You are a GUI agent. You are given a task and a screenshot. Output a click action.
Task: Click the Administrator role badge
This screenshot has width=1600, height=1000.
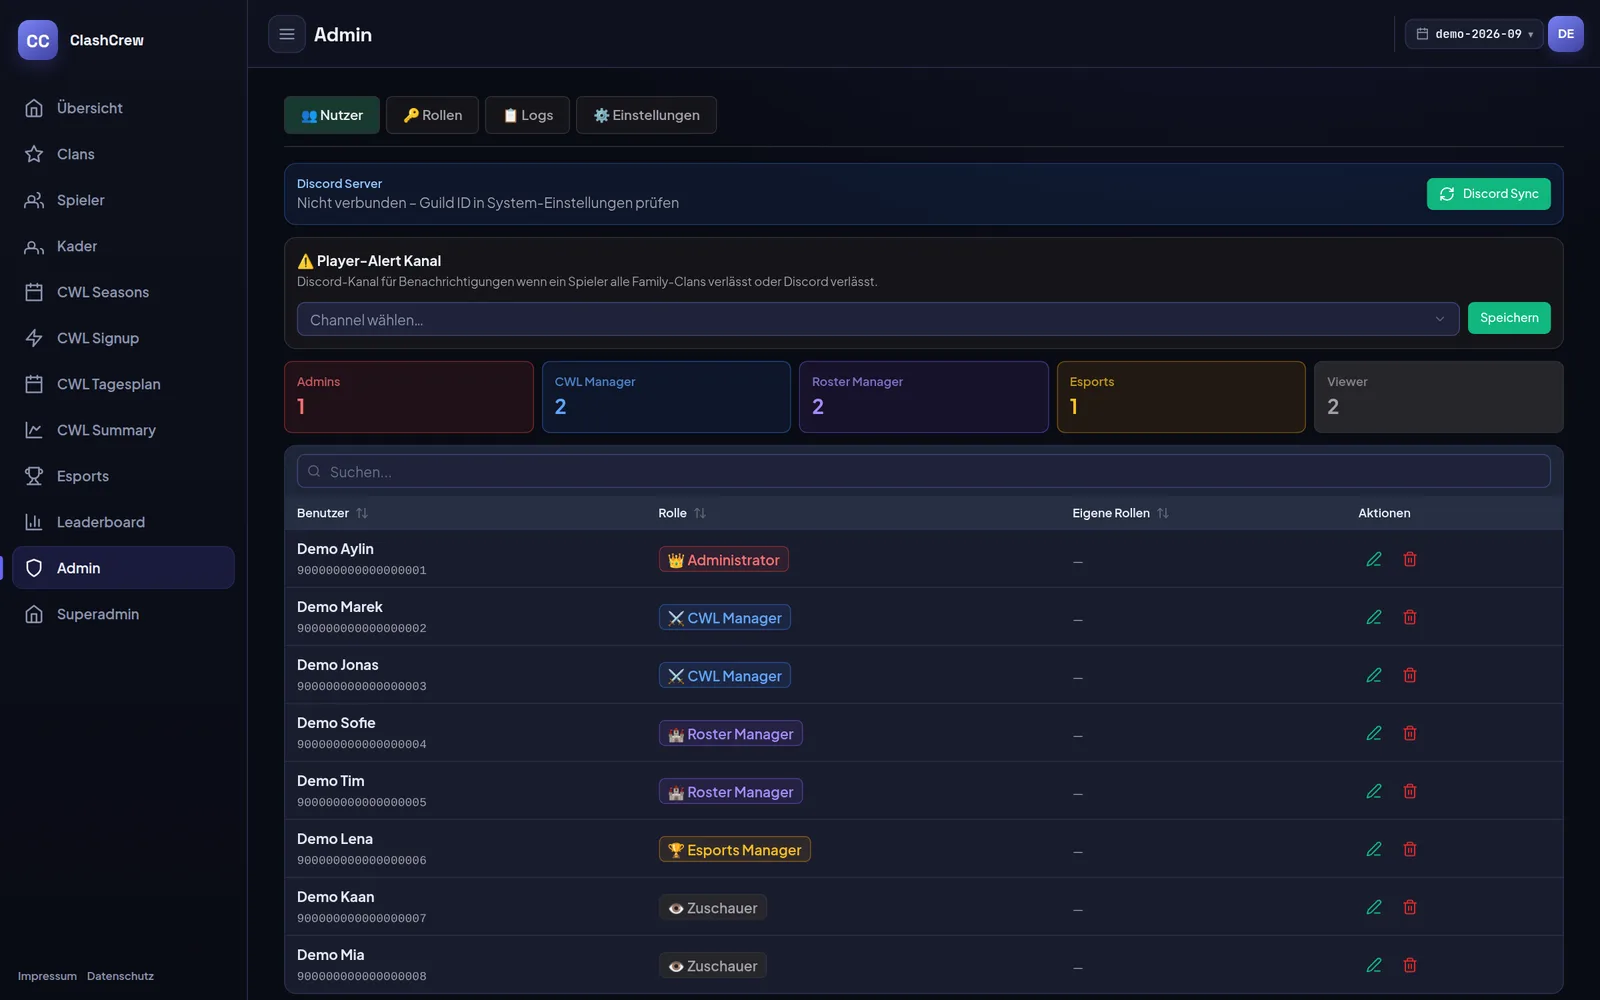(723, 559)
